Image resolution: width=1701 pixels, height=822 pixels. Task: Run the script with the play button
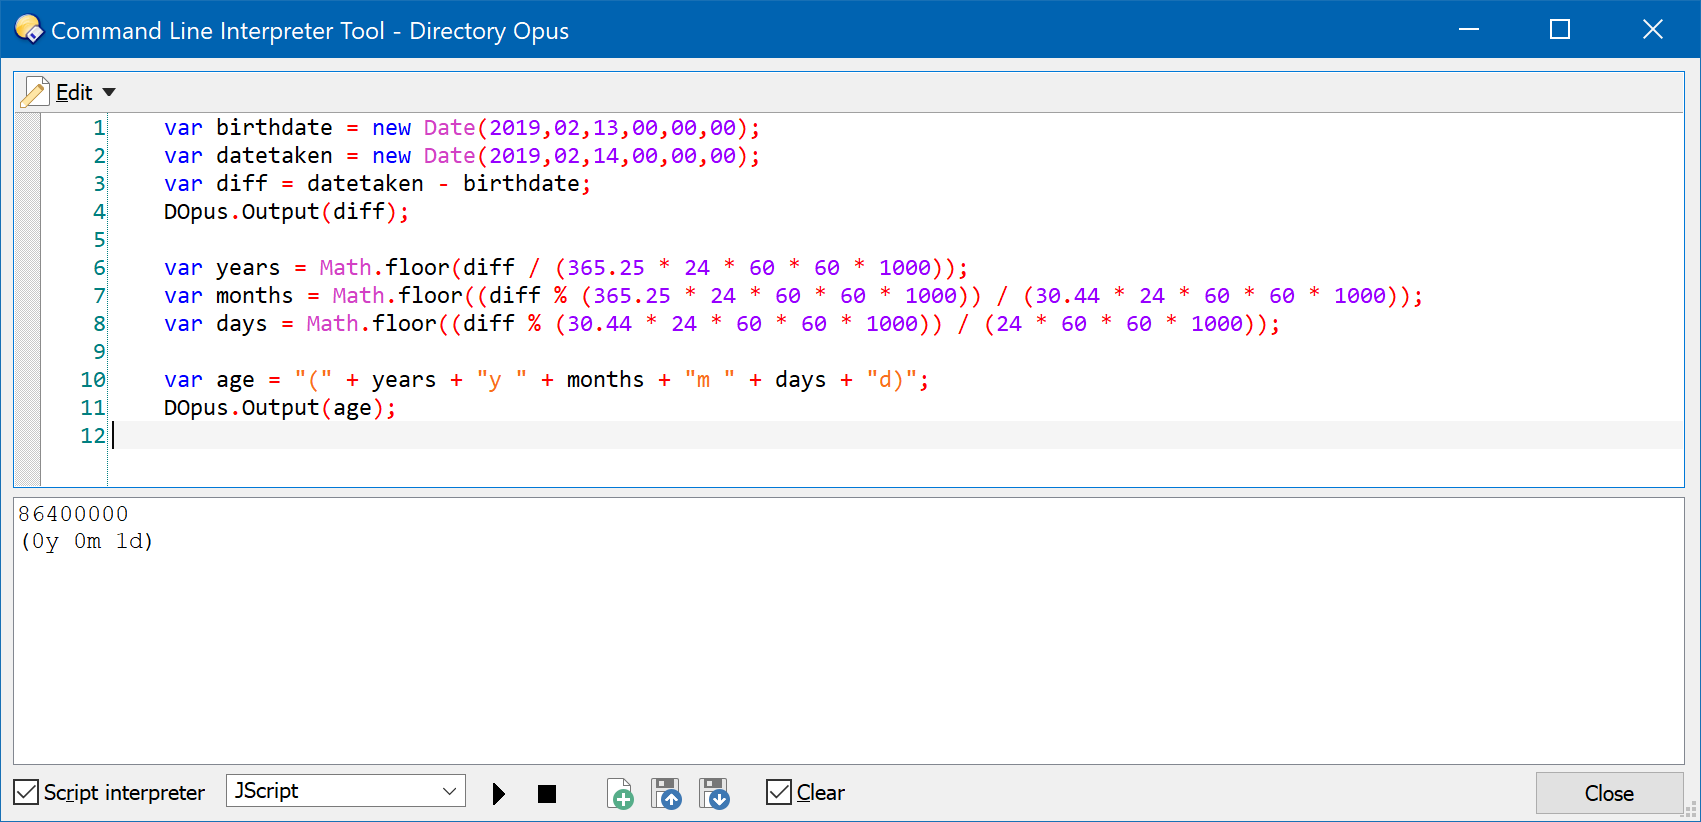coord(499,794)
